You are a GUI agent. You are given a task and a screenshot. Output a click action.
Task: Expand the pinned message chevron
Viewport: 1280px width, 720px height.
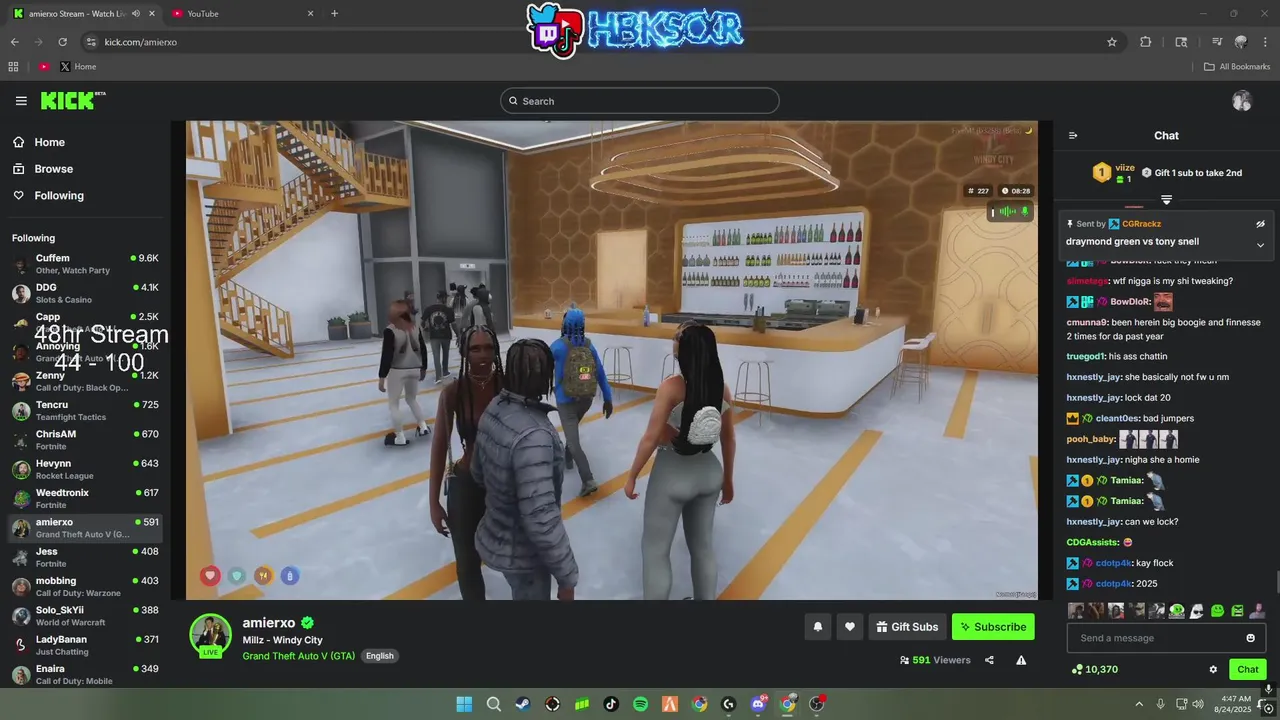click(1260, 245)
